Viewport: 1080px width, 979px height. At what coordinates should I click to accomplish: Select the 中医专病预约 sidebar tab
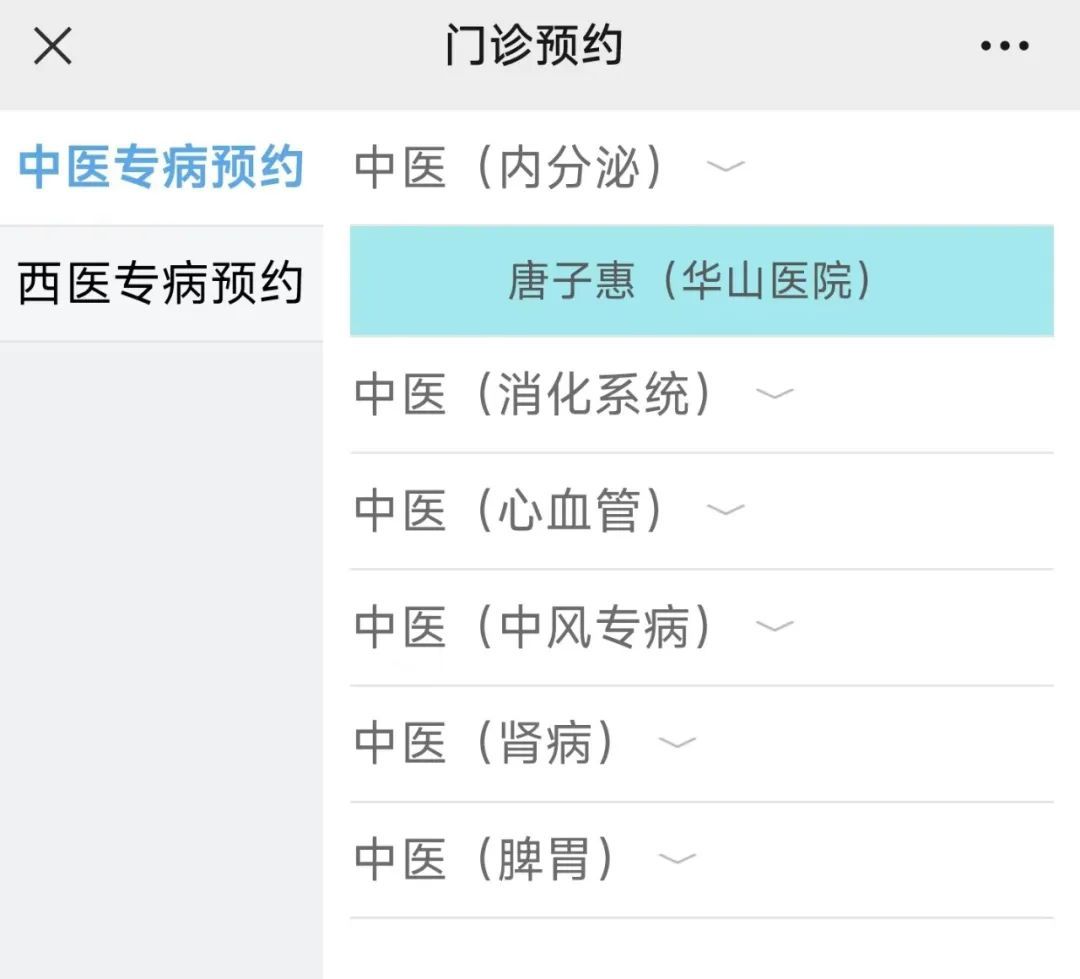click(161, 167)
